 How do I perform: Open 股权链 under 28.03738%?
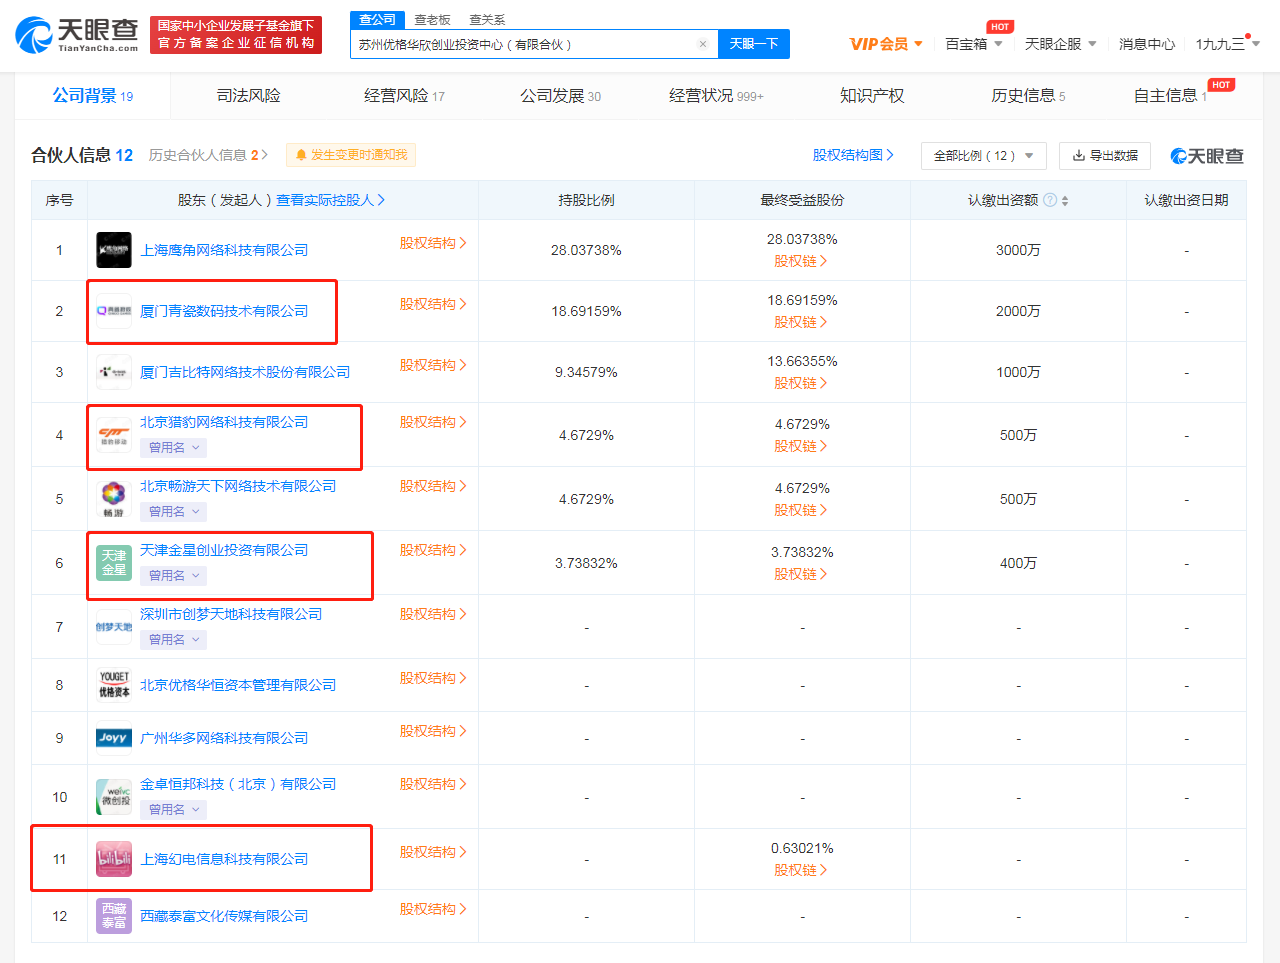tap(801, 261)
